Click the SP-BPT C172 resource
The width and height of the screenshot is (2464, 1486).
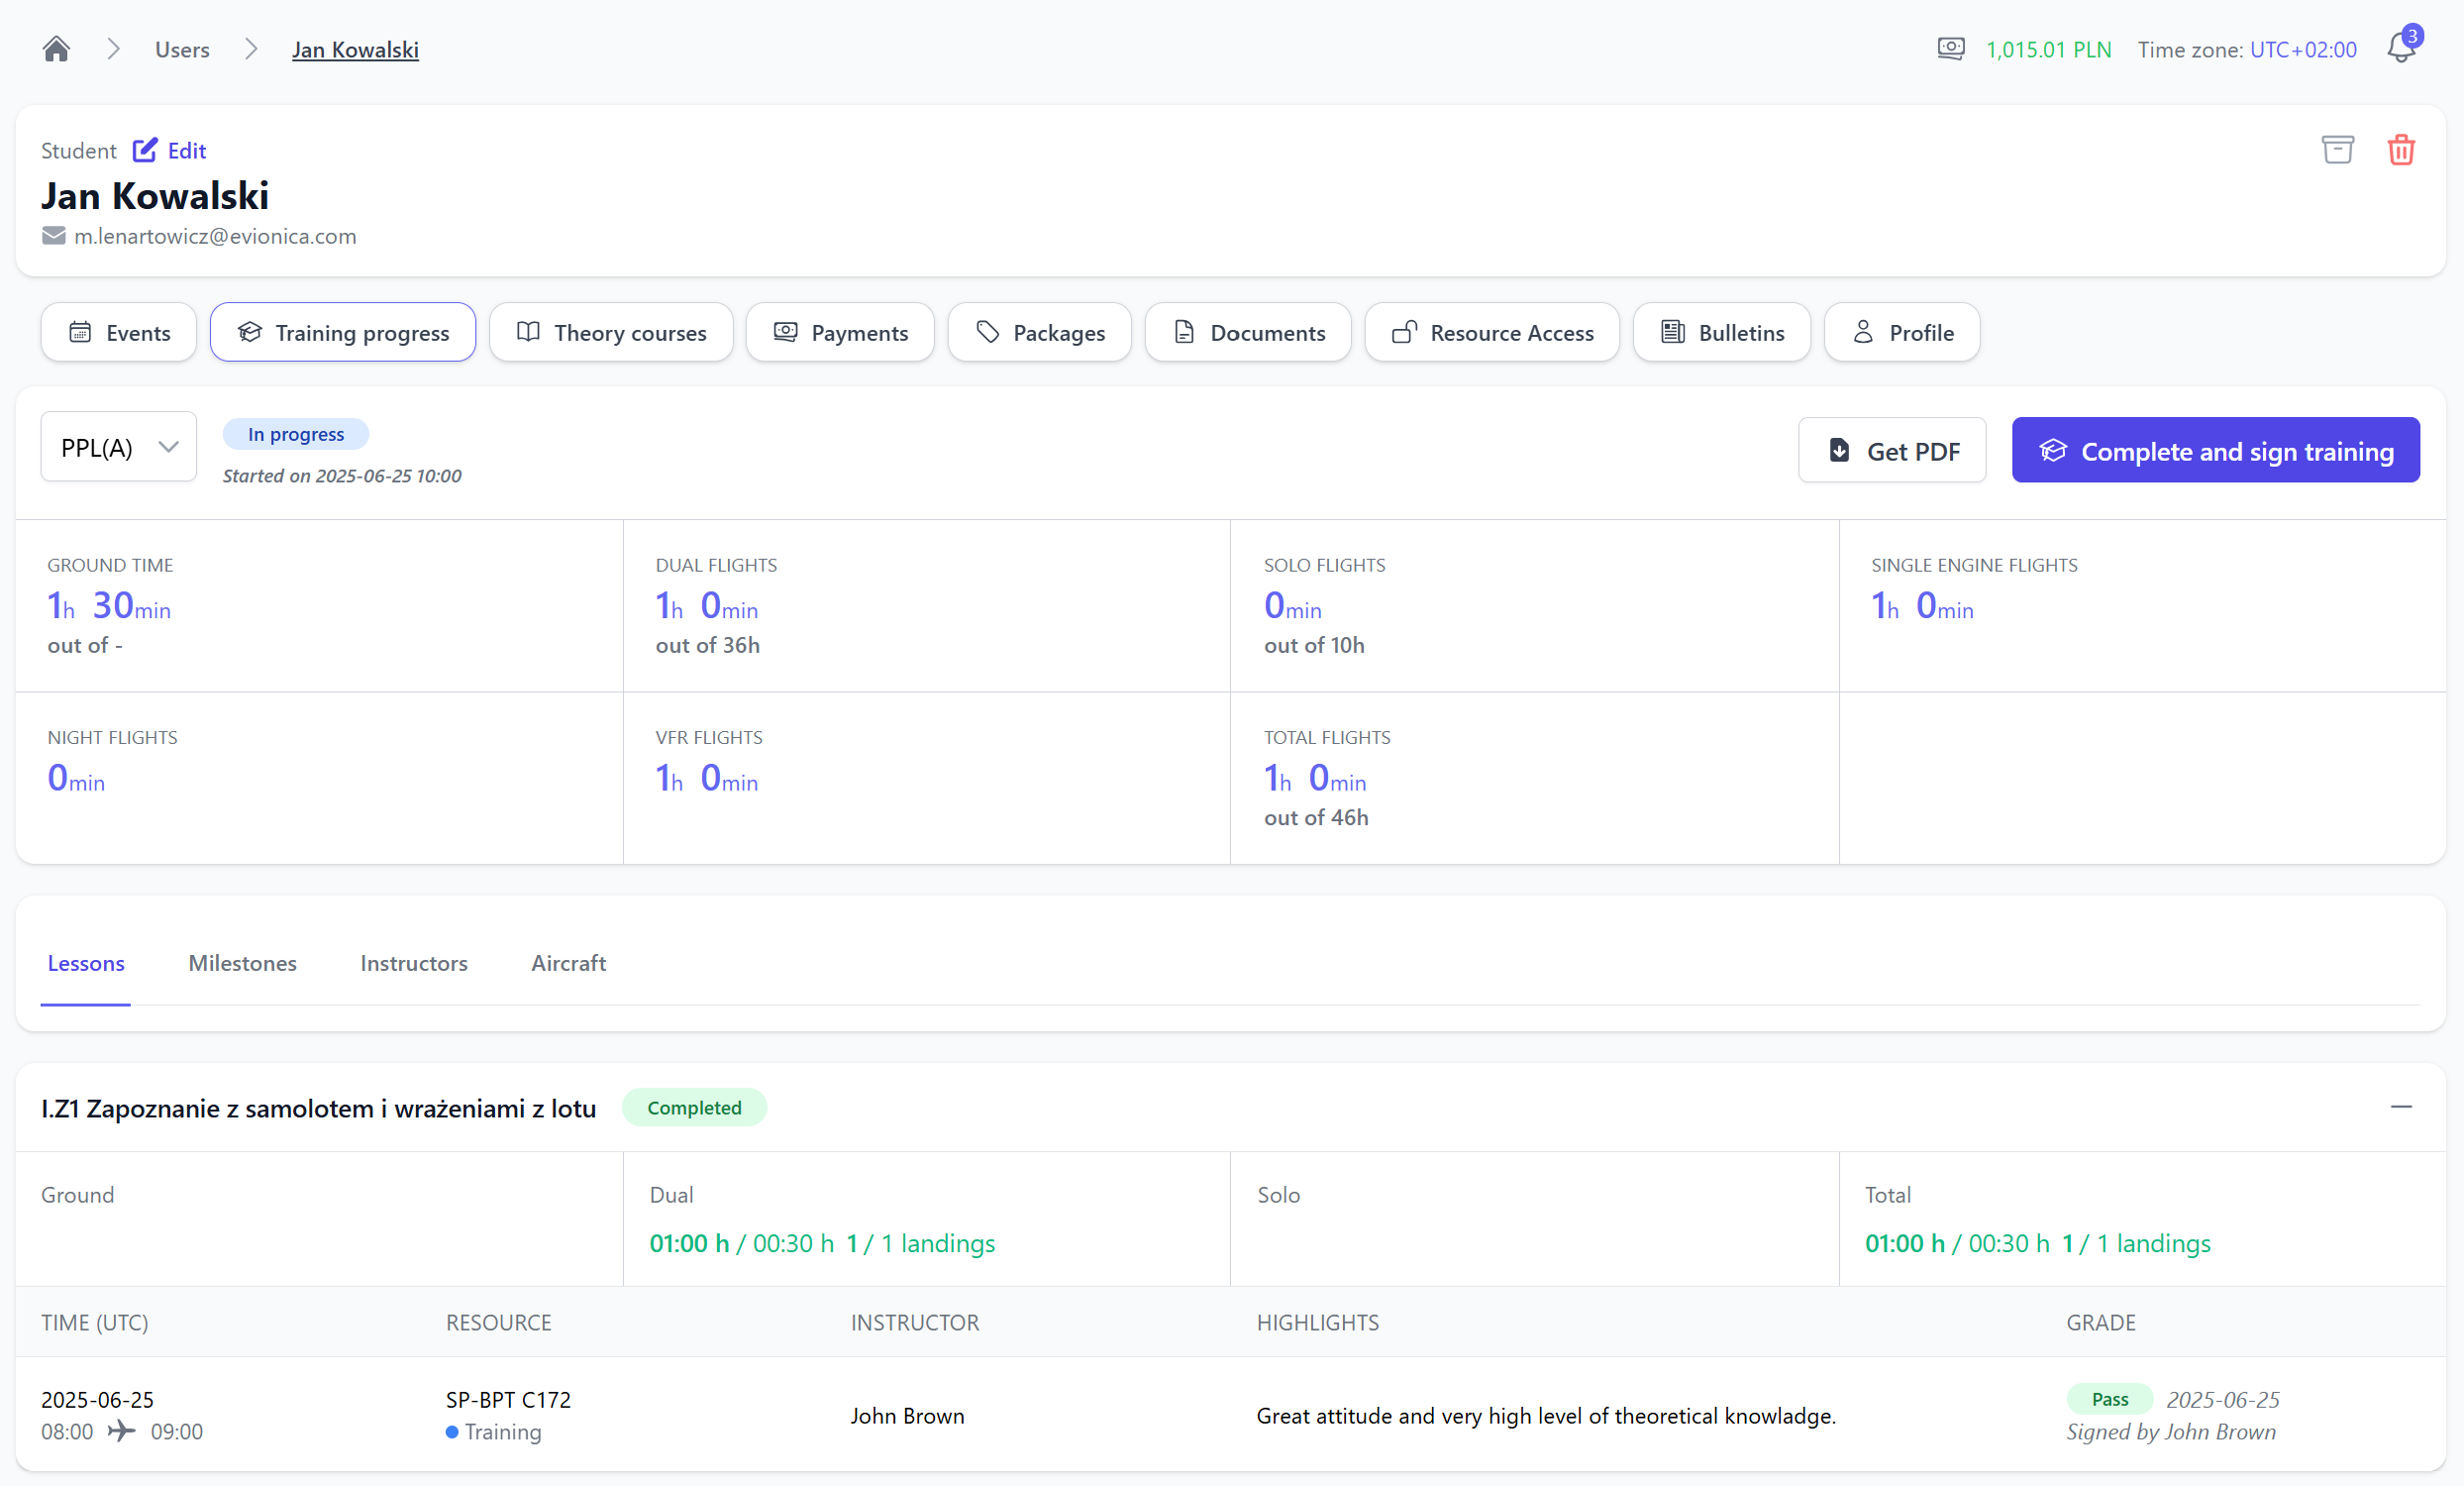click(509, 1399)
